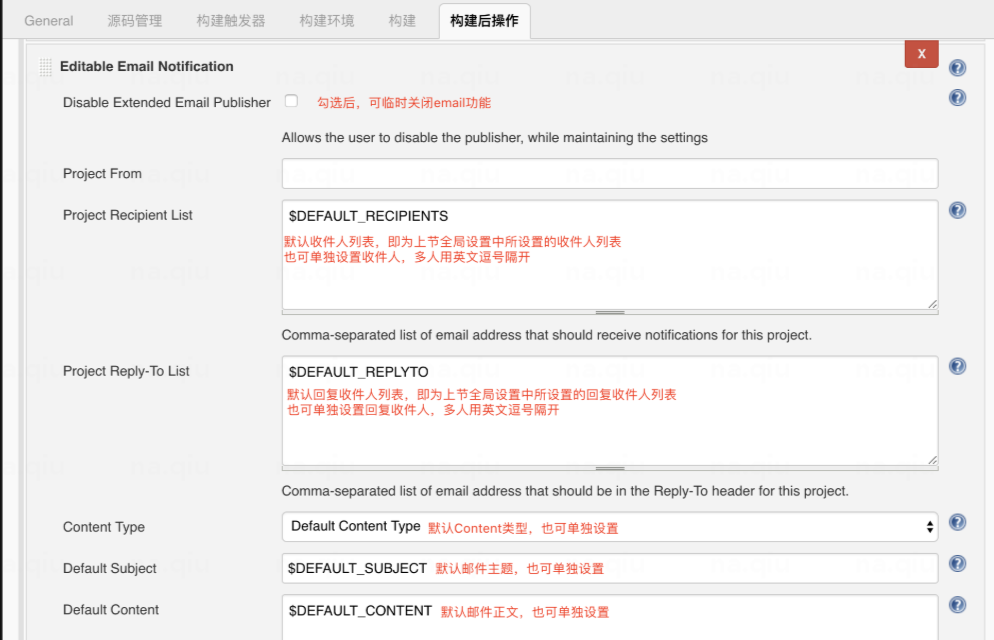This screenshot has width=994, height=640.
Task: Click the 'should receive notifications' help text
Action: [x=546, y=335]
